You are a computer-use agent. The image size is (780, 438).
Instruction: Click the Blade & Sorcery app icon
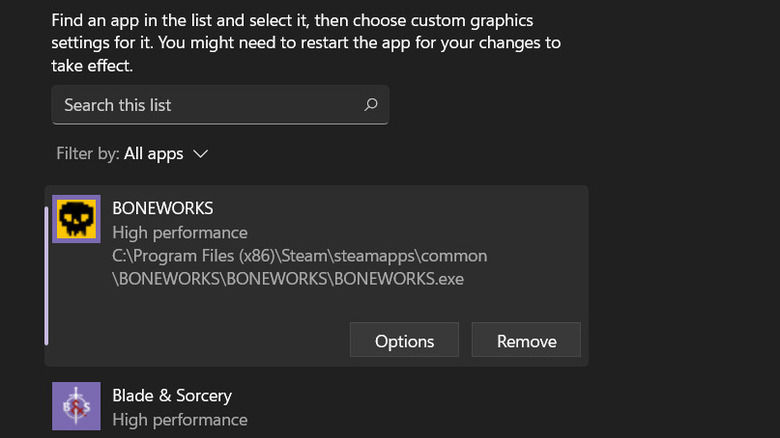[76, 406]
